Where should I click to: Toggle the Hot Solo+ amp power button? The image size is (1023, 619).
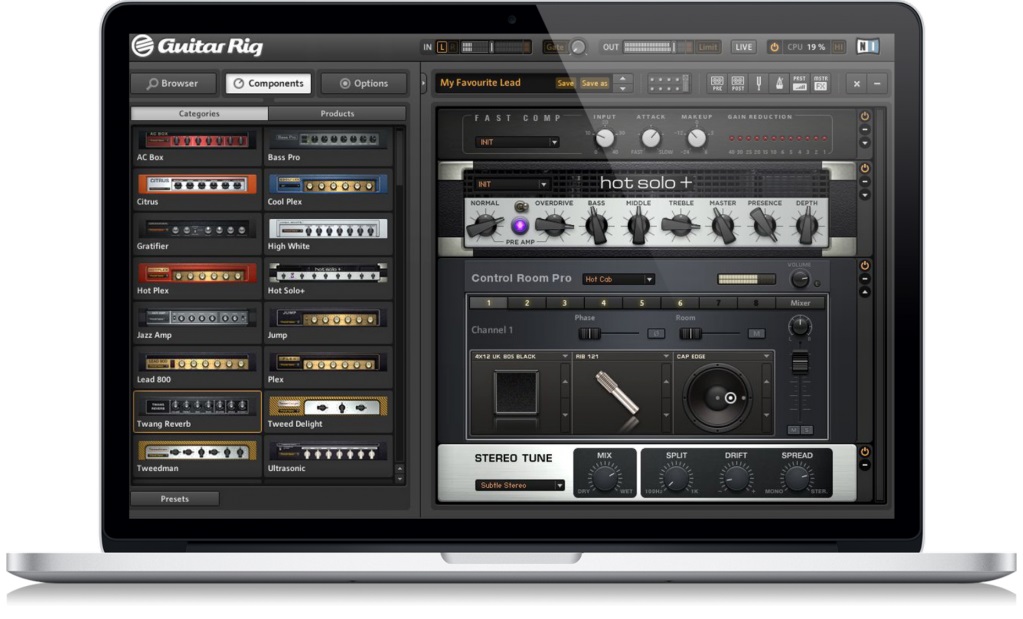pyautogui.click(x=864, y=168)
